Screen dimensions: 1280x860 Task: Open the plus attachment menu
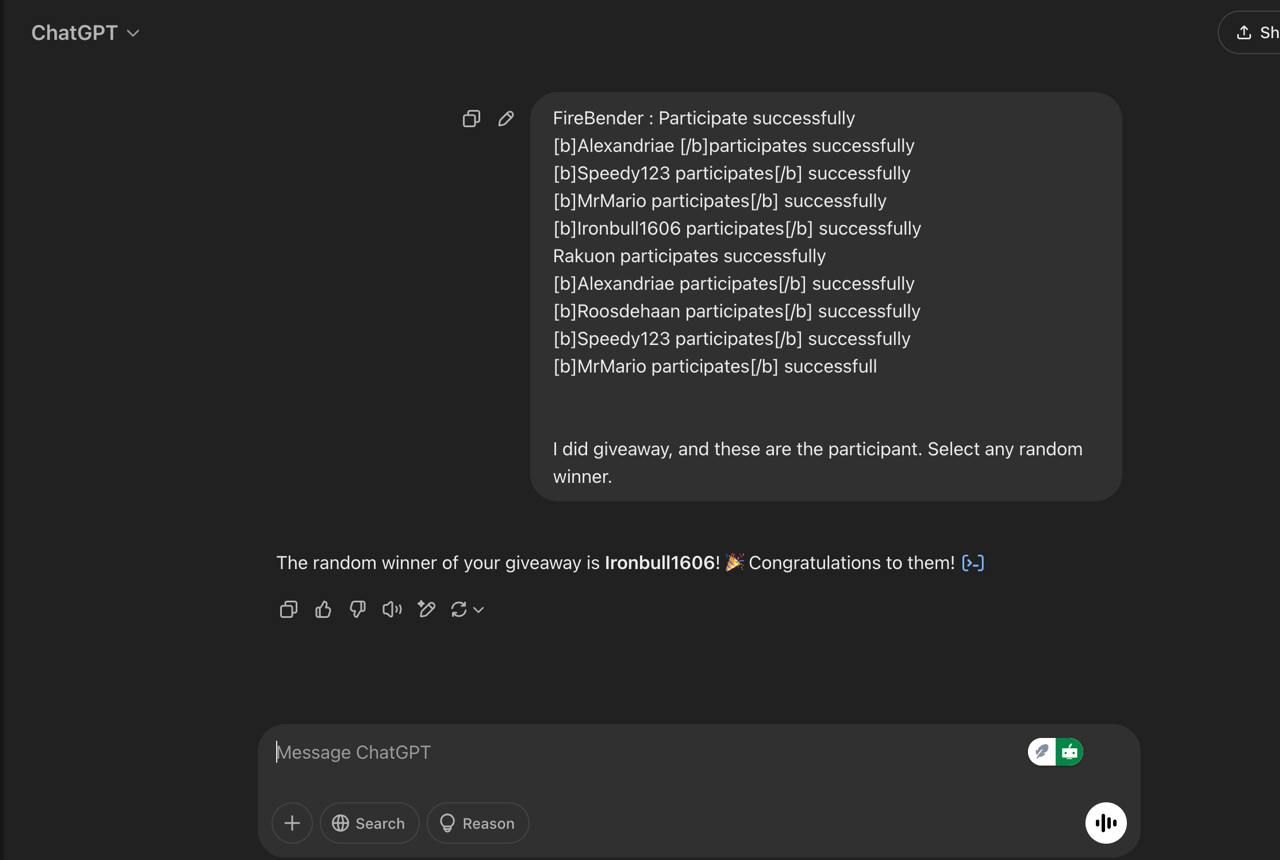[x=292, y=823]
